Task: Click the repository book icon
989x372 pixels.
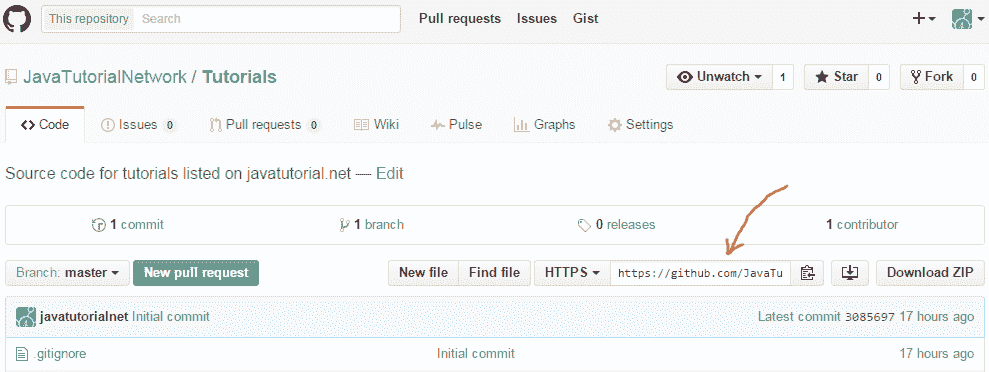Action: pos(11,77)
